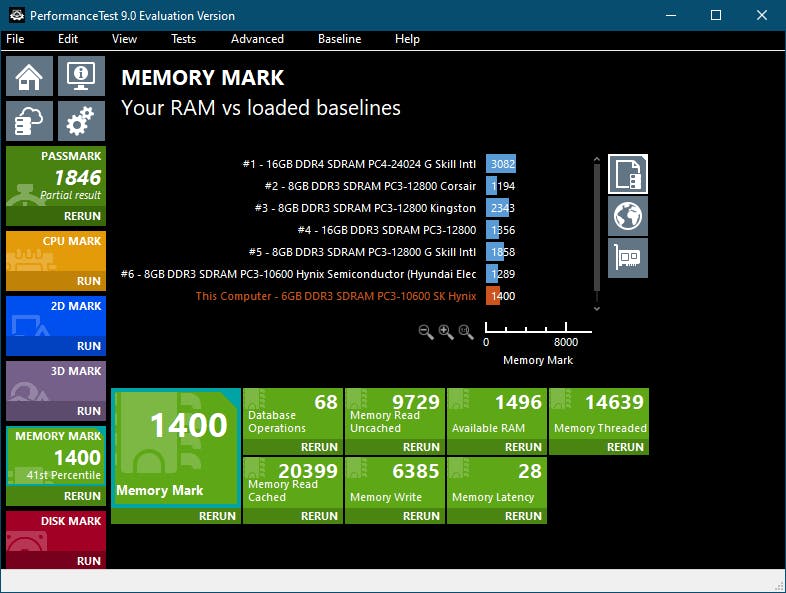Click the baseline list scrollbar down arrow
Image resolution: width=786 pixels, height=593 pixels.
pos(597,309)
